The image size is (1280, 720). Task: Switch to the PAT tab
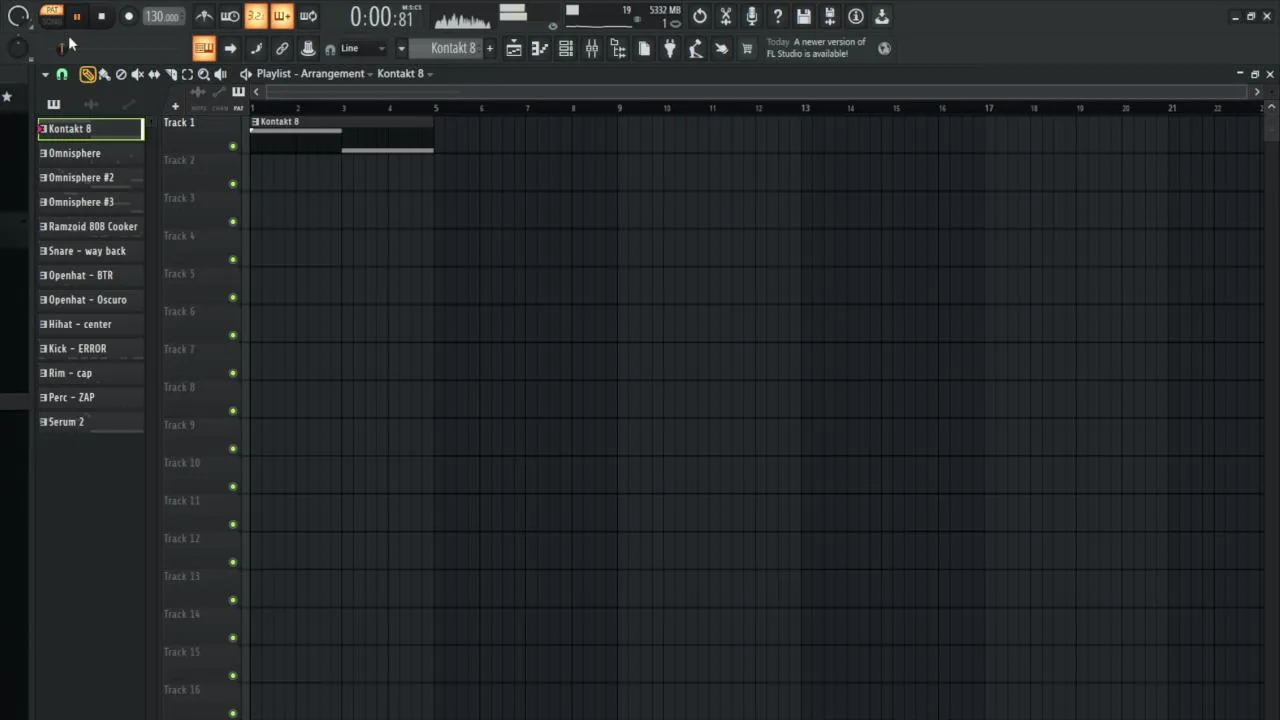(238, 108)
